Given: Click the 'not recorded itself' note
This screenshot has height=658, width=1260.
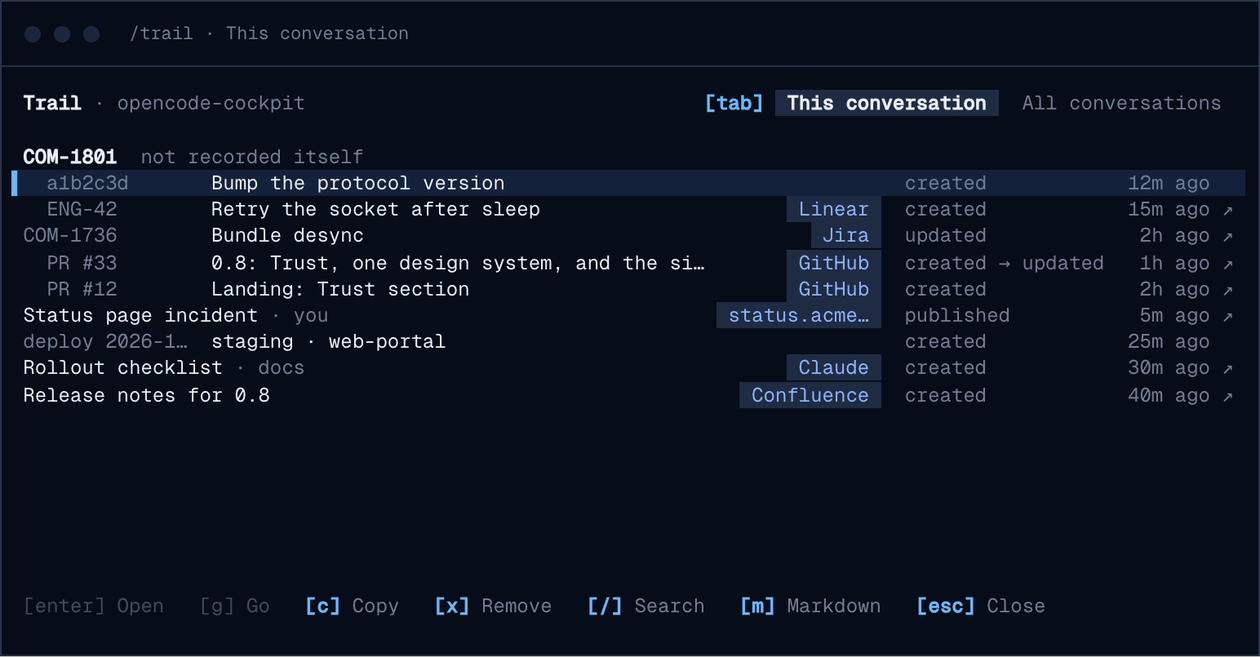Looking at the screenshot, I should (x=252, y=157).
